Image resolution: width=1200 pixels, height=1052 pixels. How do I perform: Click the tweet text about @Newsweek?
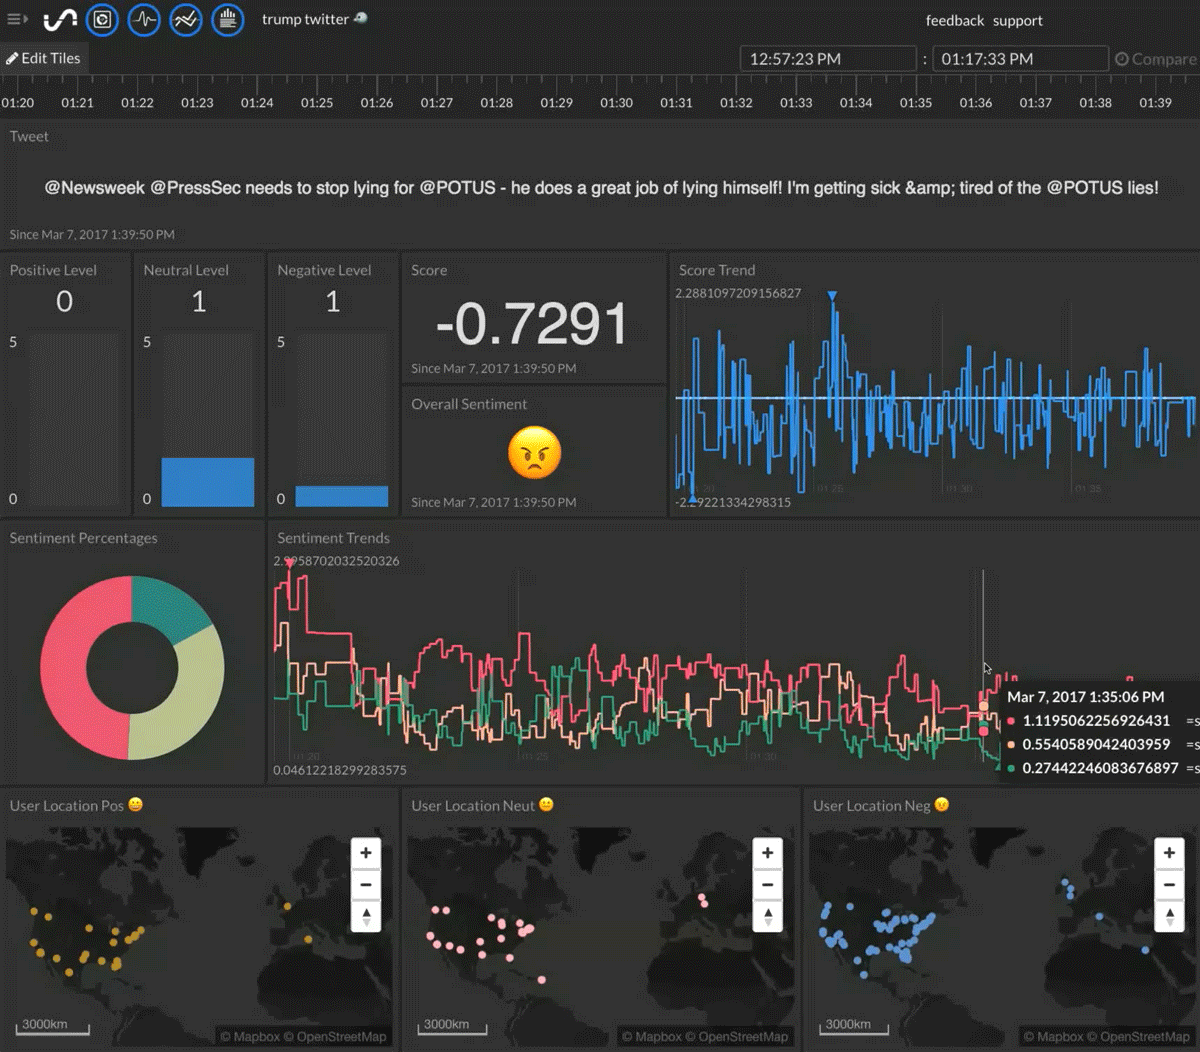pyautogui.click(x=601, y=187)
